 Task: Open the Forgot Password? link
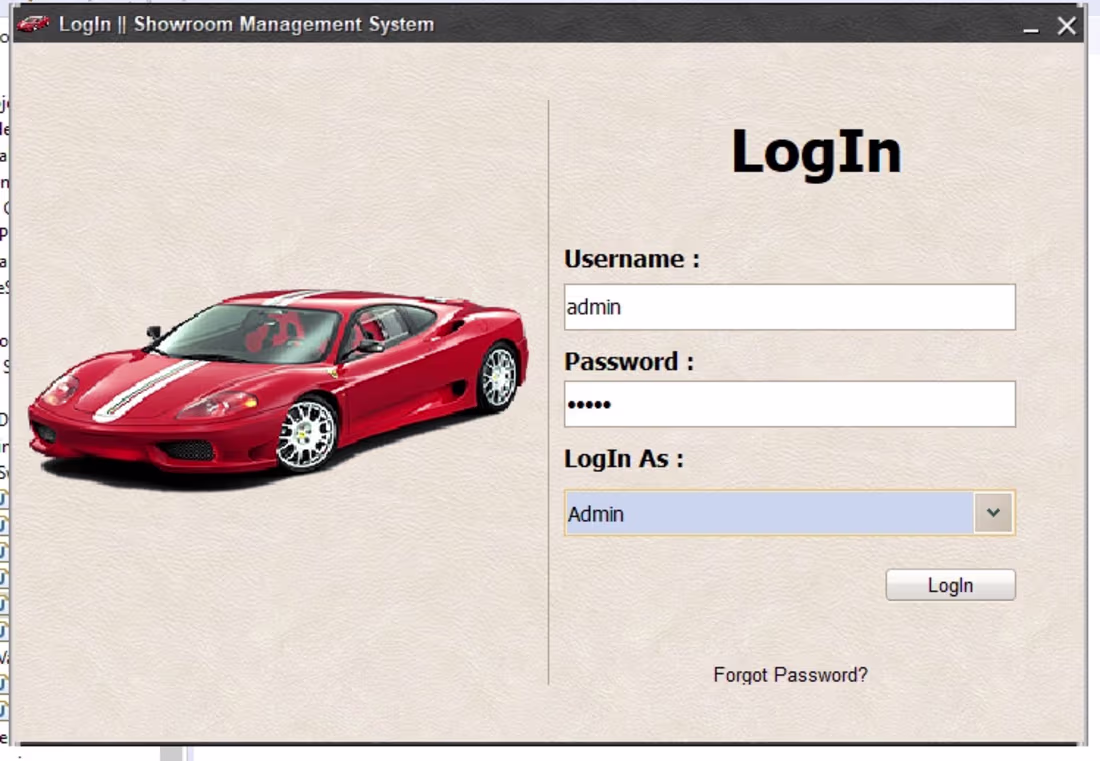coord(789,675)
